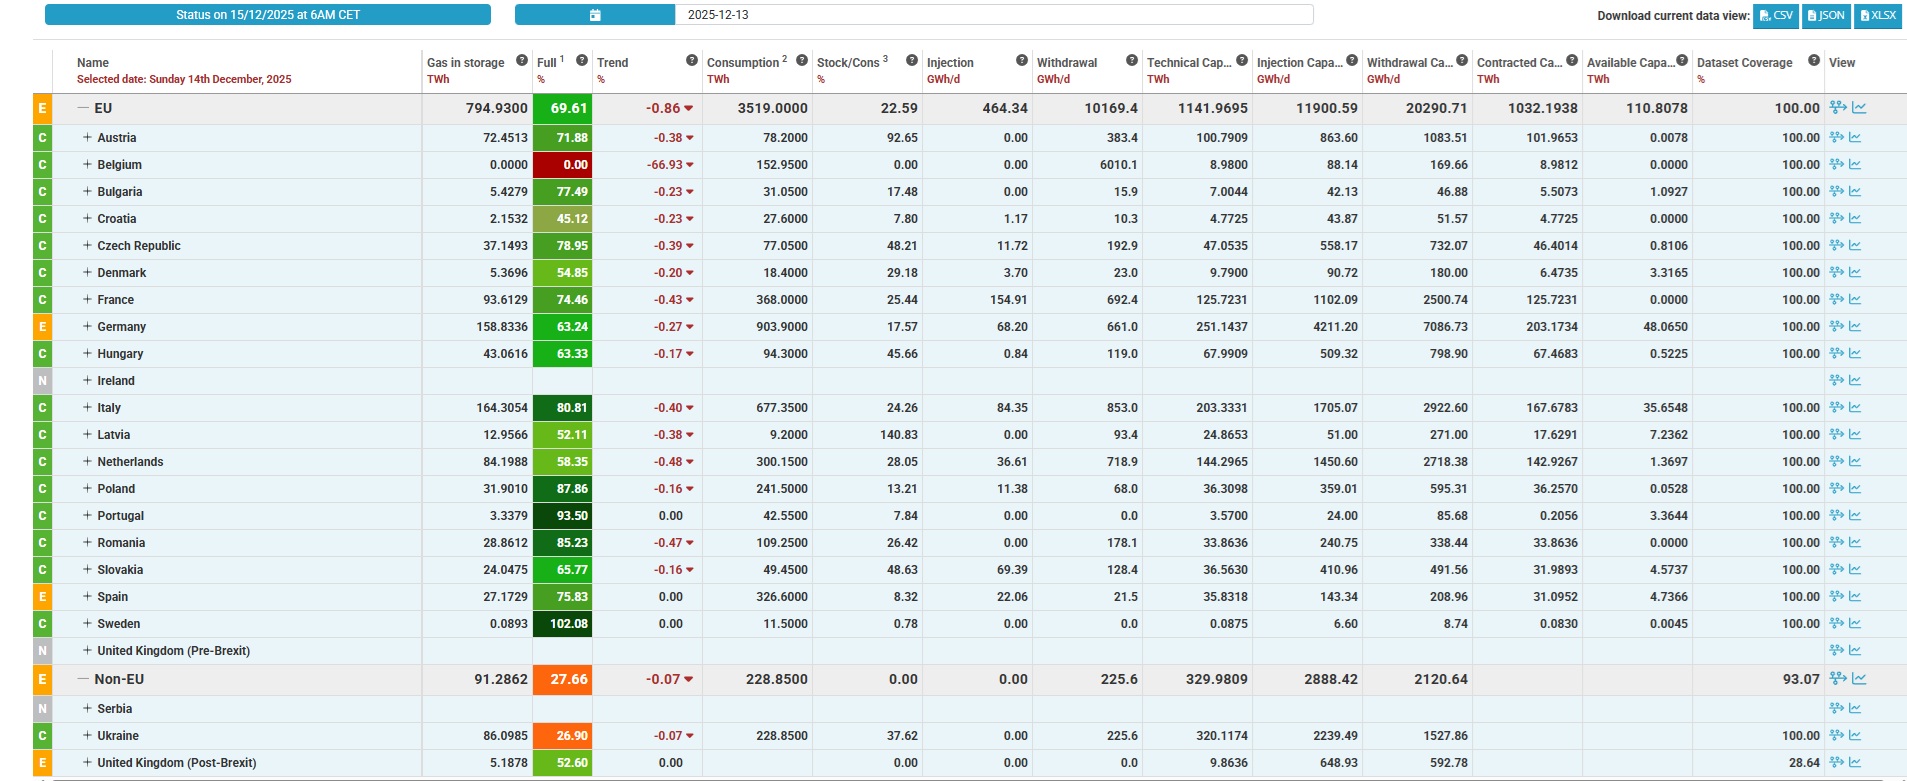Expand the Netherlands row

[87, 461]
